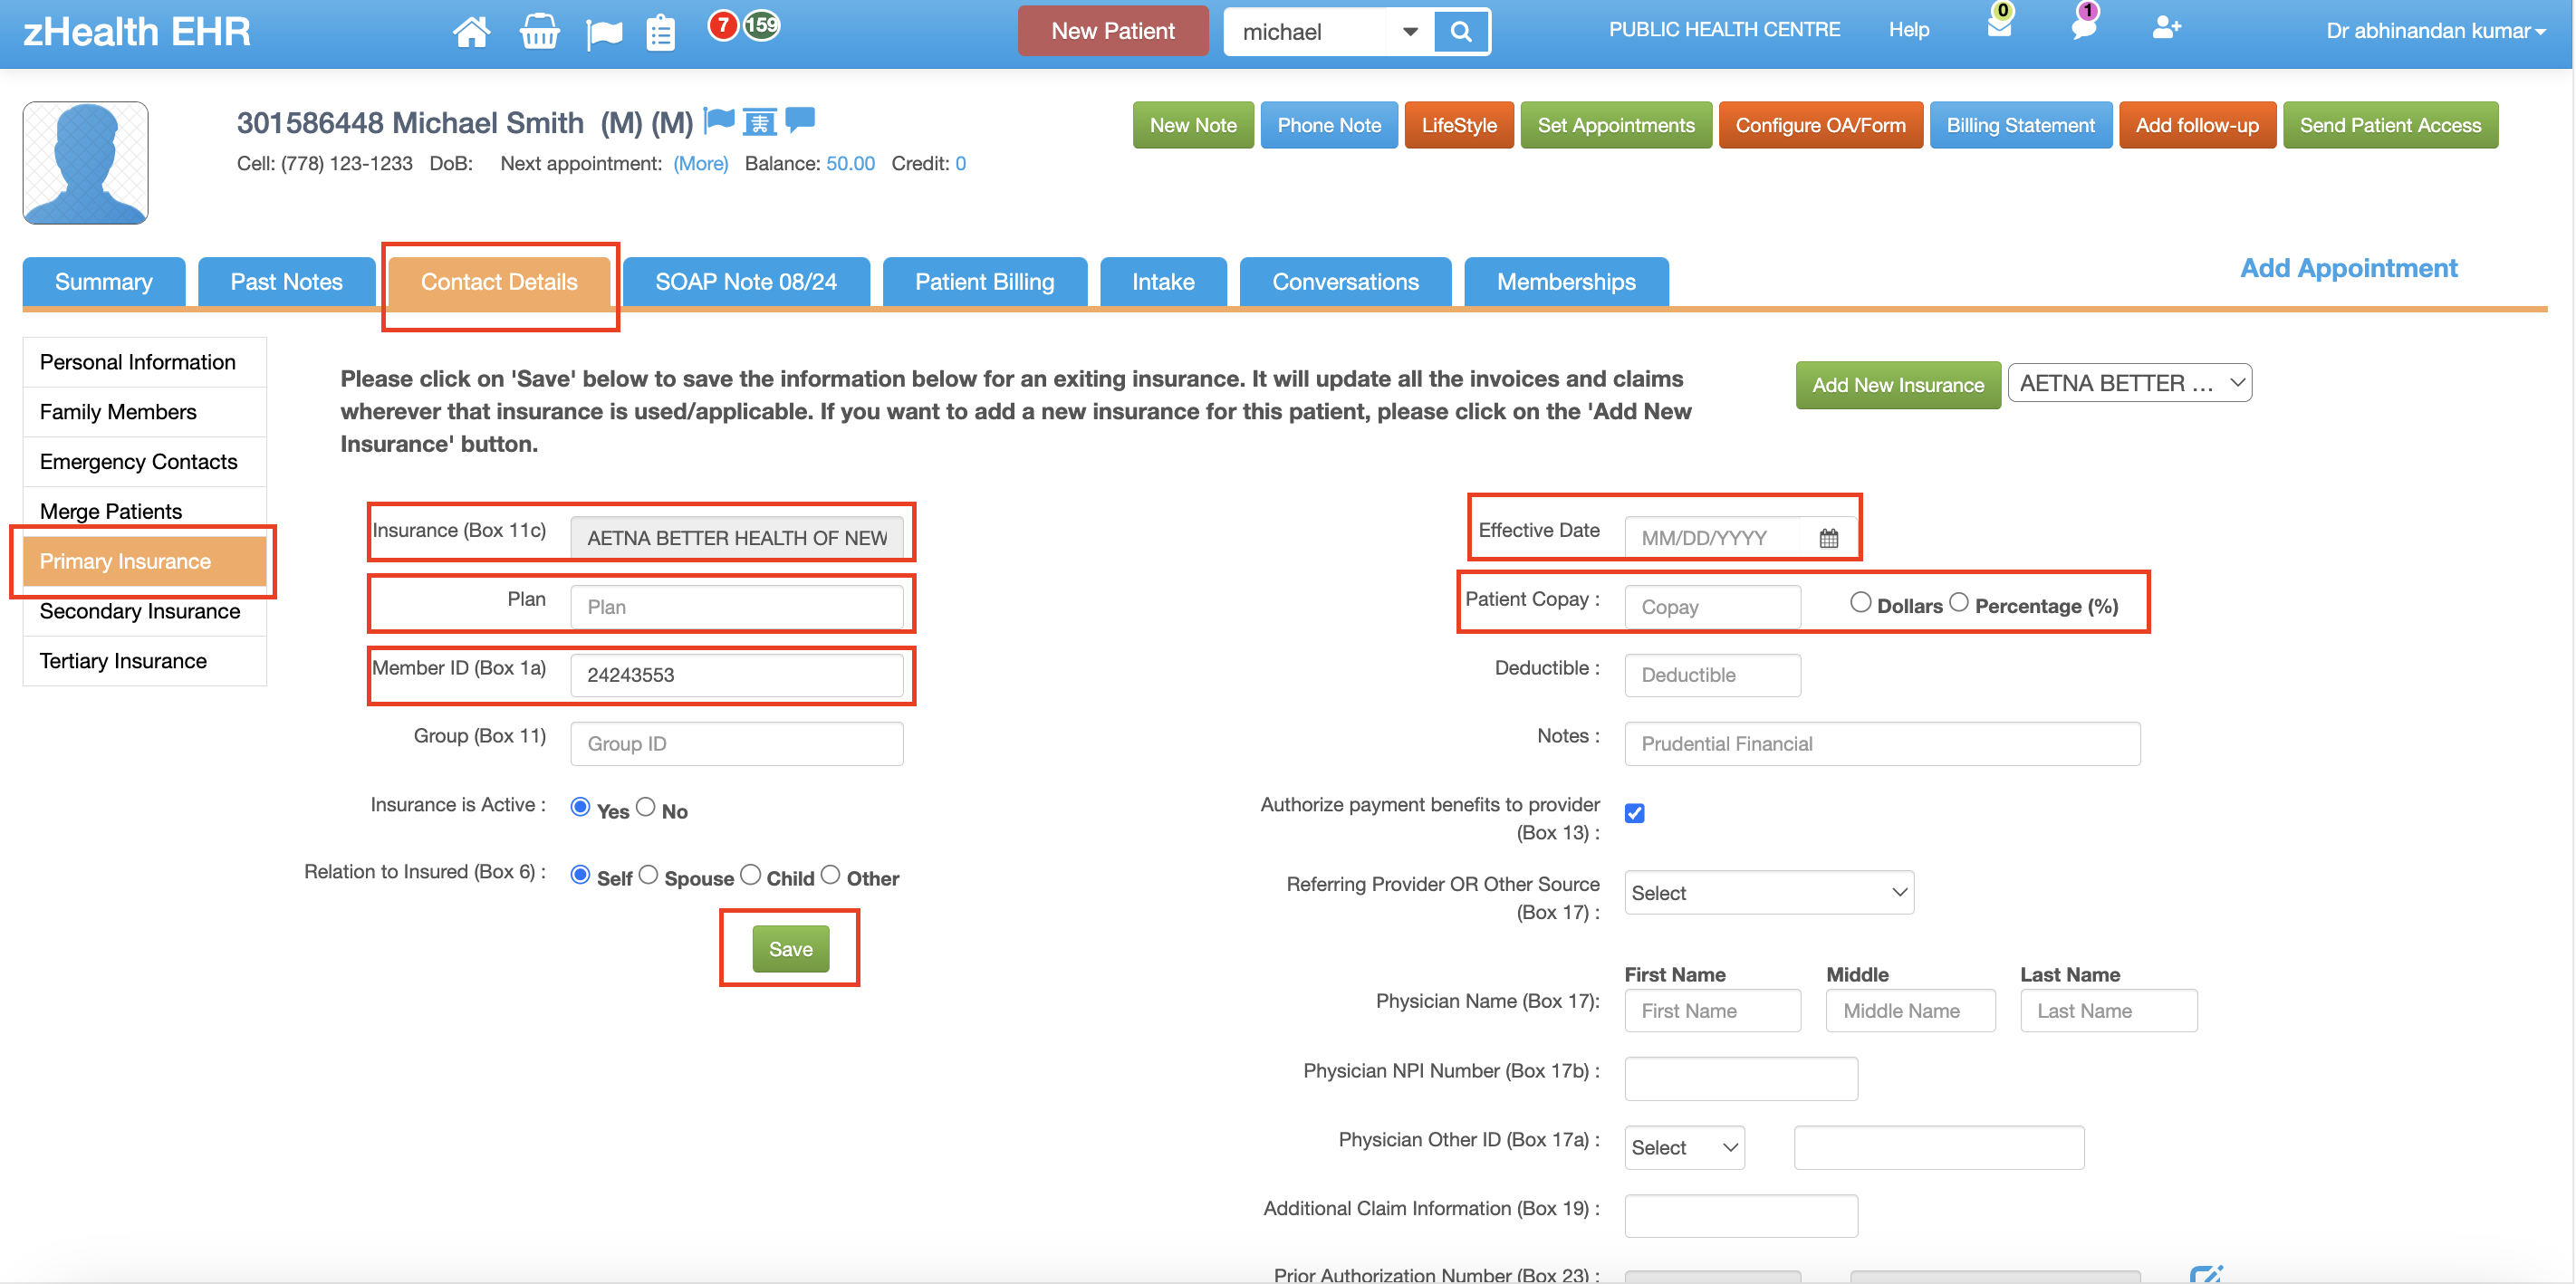Select Secondary Insurance in sidebar
2576x1284 pixels.
point(145,611)
